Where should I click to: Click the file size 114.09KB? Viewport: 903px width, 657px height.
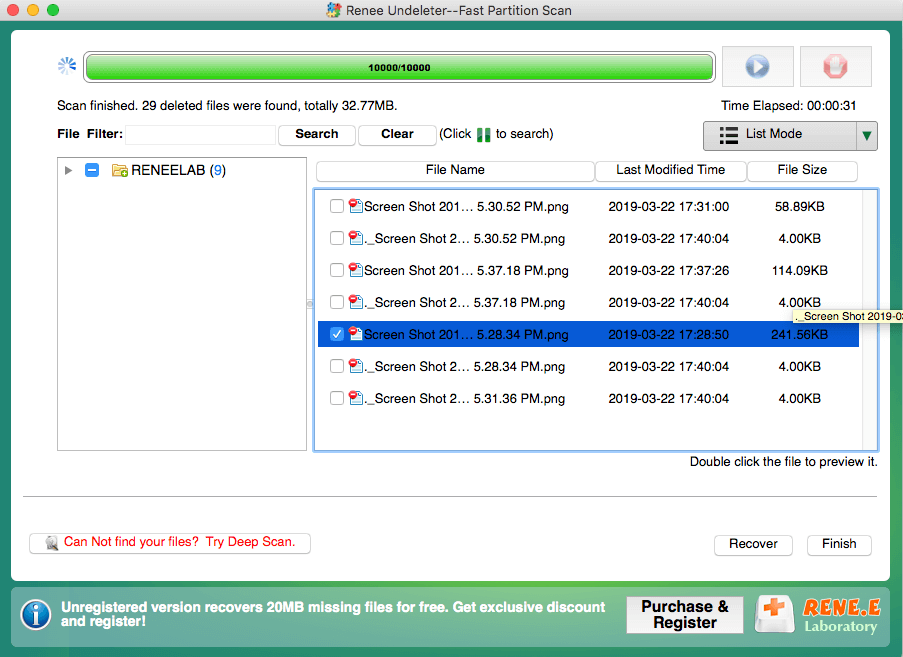tap(799, 271)
